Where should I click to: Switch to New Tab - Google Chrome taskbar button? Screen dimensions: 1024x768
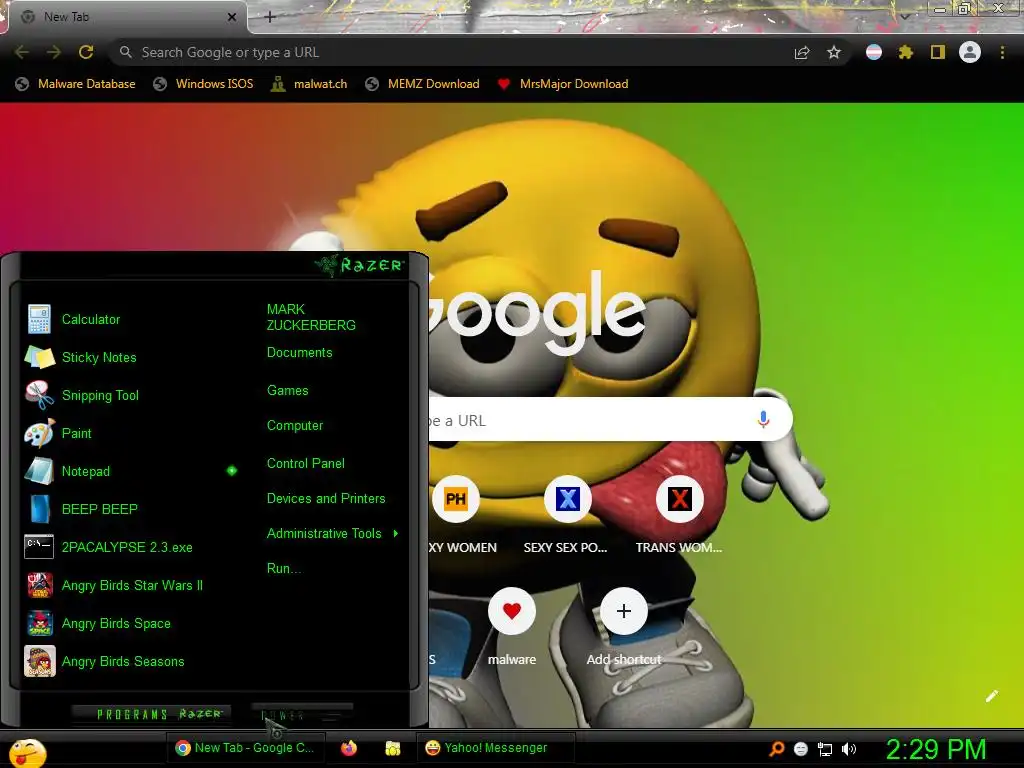point(245,748)
